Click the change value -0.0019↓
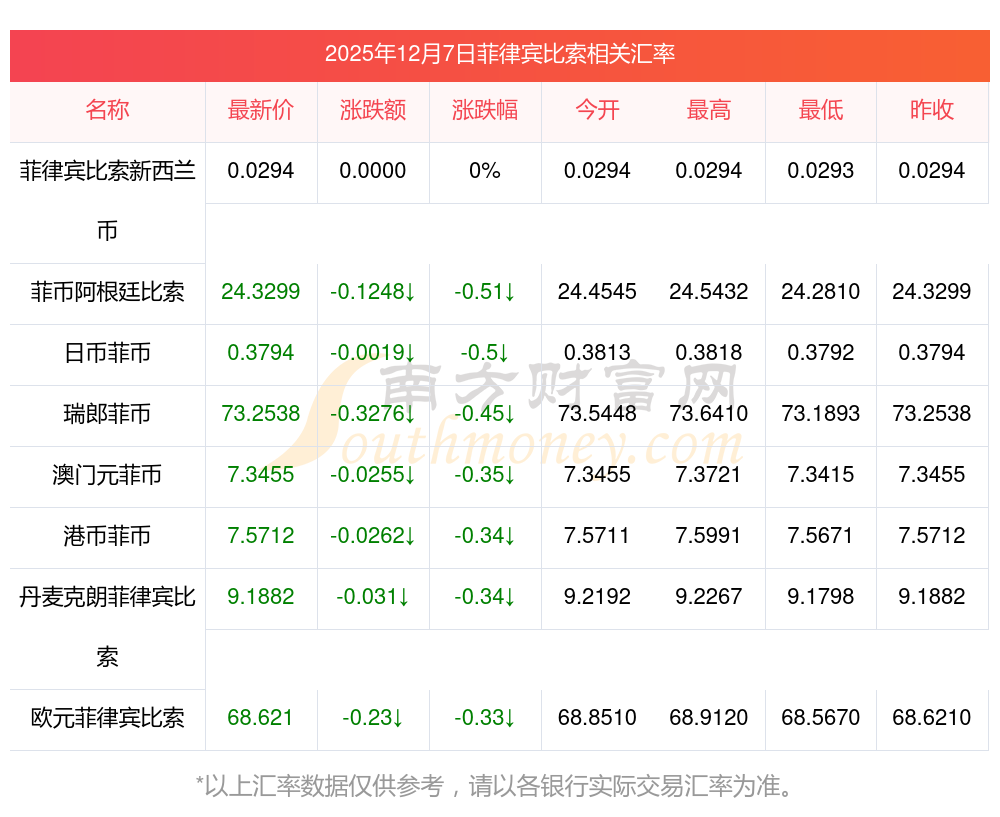This screenshot has height=817, width=1000. 372,352
